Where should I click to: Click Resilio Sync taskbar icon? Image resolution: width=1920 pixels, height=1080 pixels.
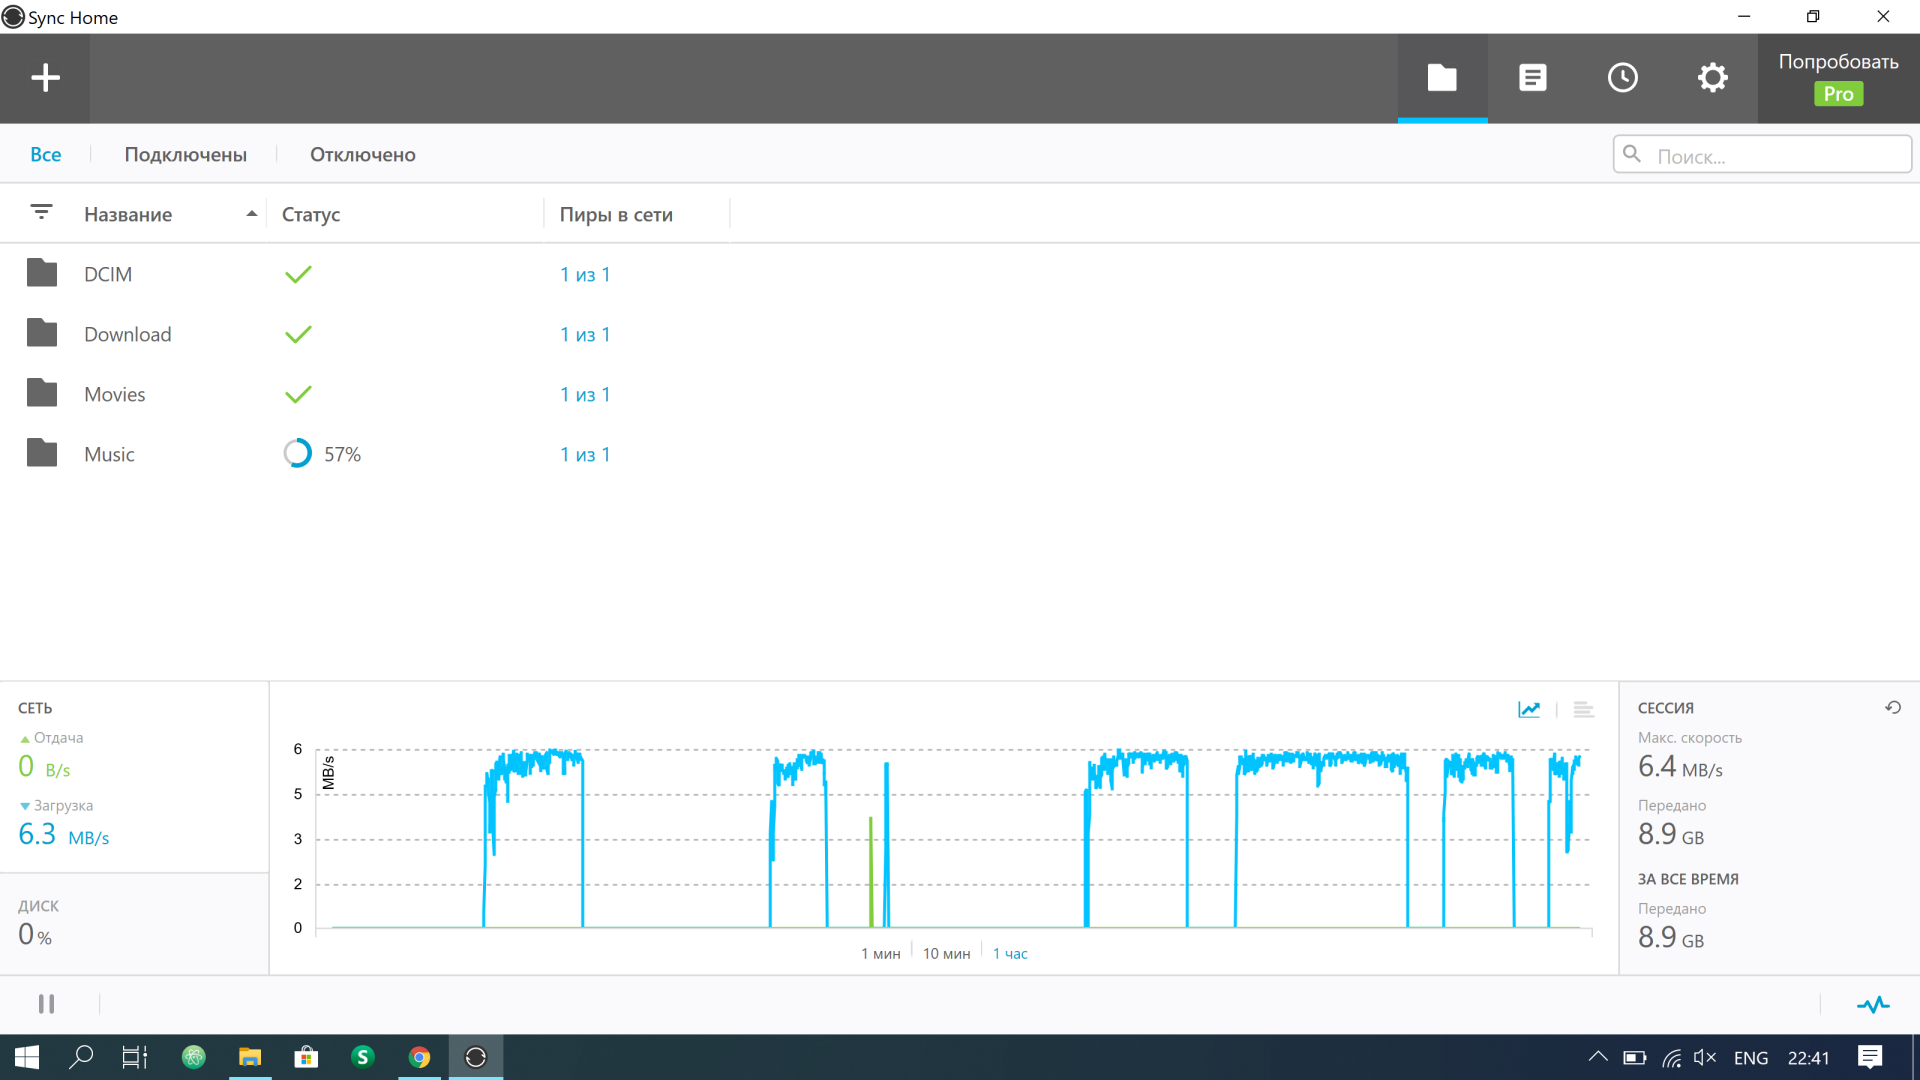coord(476,1057)
